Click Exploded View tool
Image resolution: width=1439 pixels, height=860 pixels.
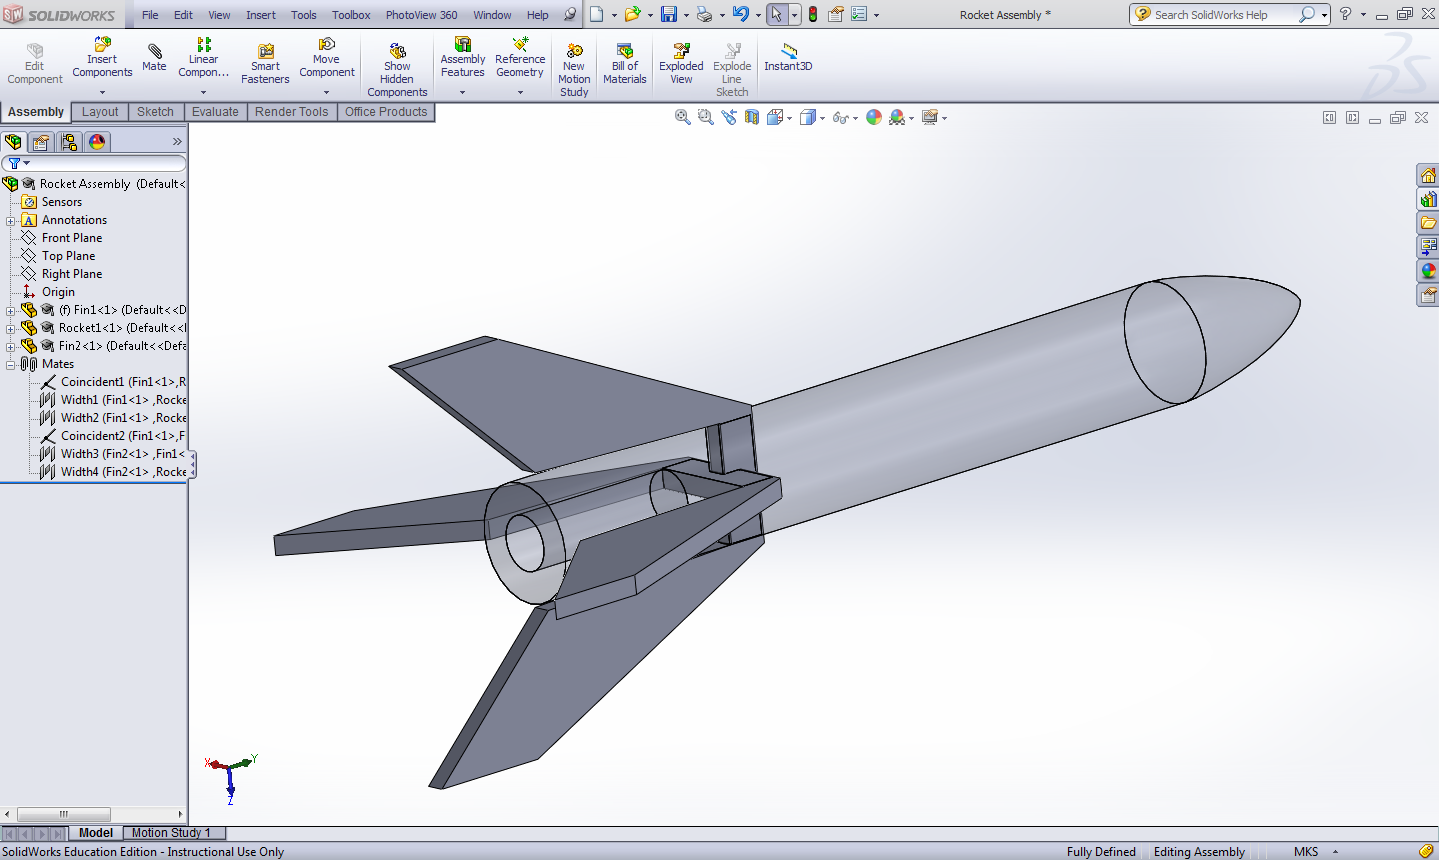681,64
